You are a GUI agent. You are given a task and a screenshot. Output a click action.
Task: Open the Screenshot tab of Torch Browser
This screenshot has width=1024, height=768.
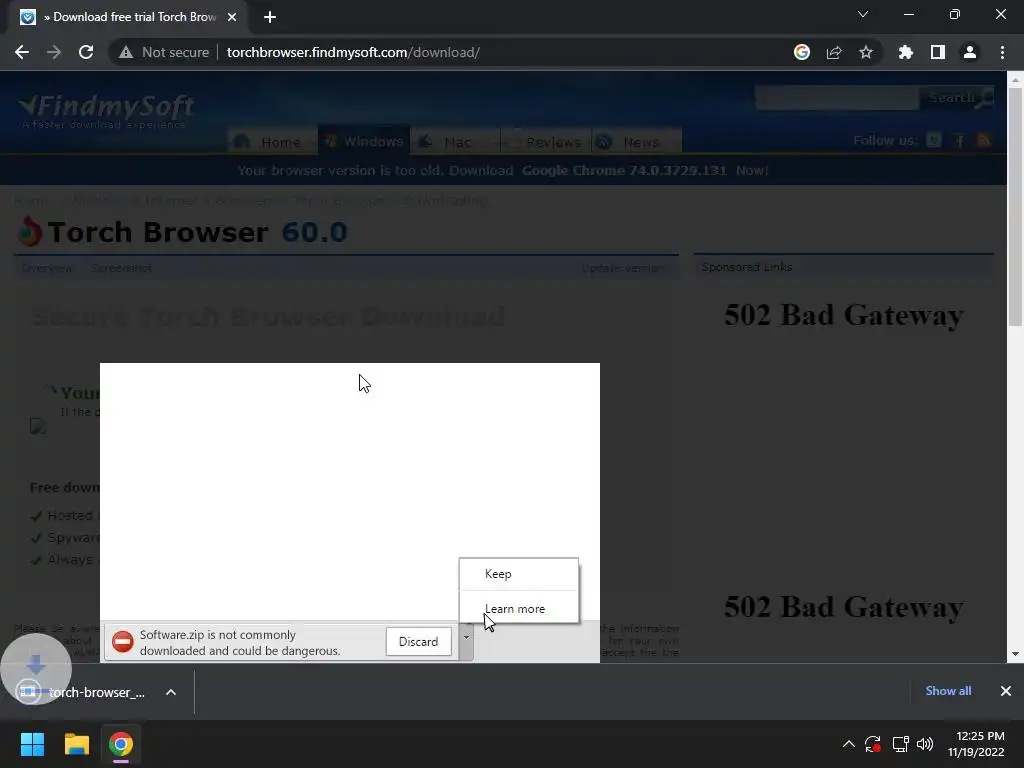coord(121,268)
